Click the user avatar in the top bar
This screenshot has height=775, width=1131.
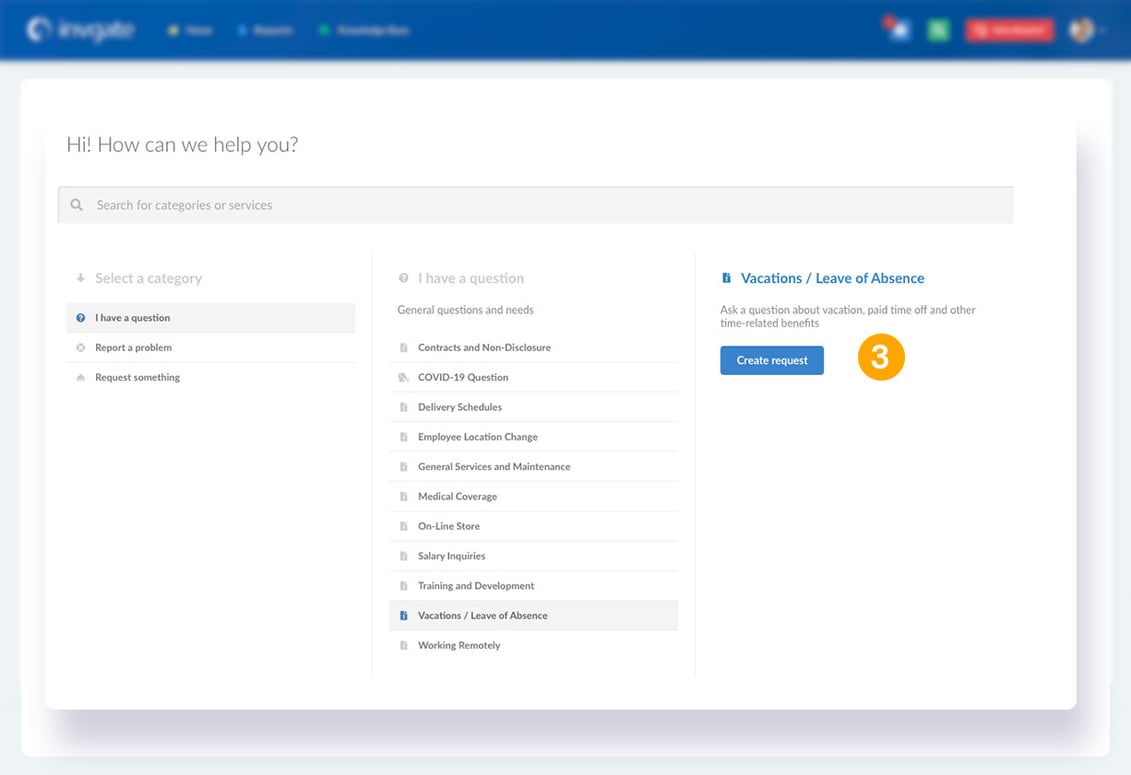coord(1078,29)
